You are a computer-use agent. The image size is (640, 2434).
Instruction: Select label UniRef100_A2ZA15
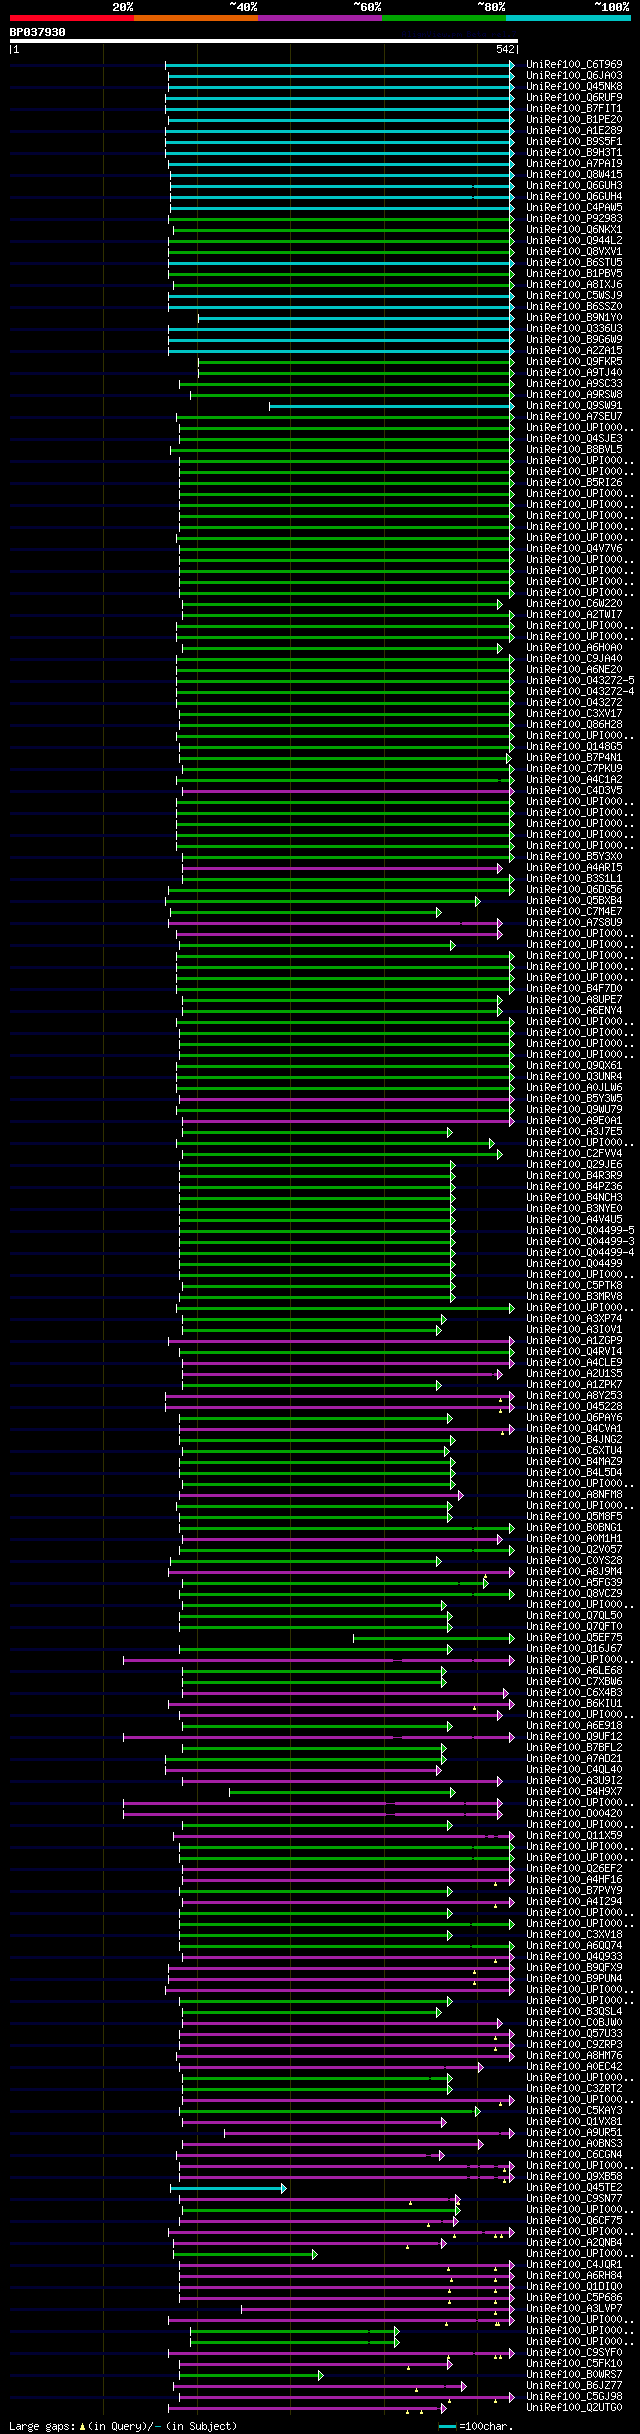point(574,351)
